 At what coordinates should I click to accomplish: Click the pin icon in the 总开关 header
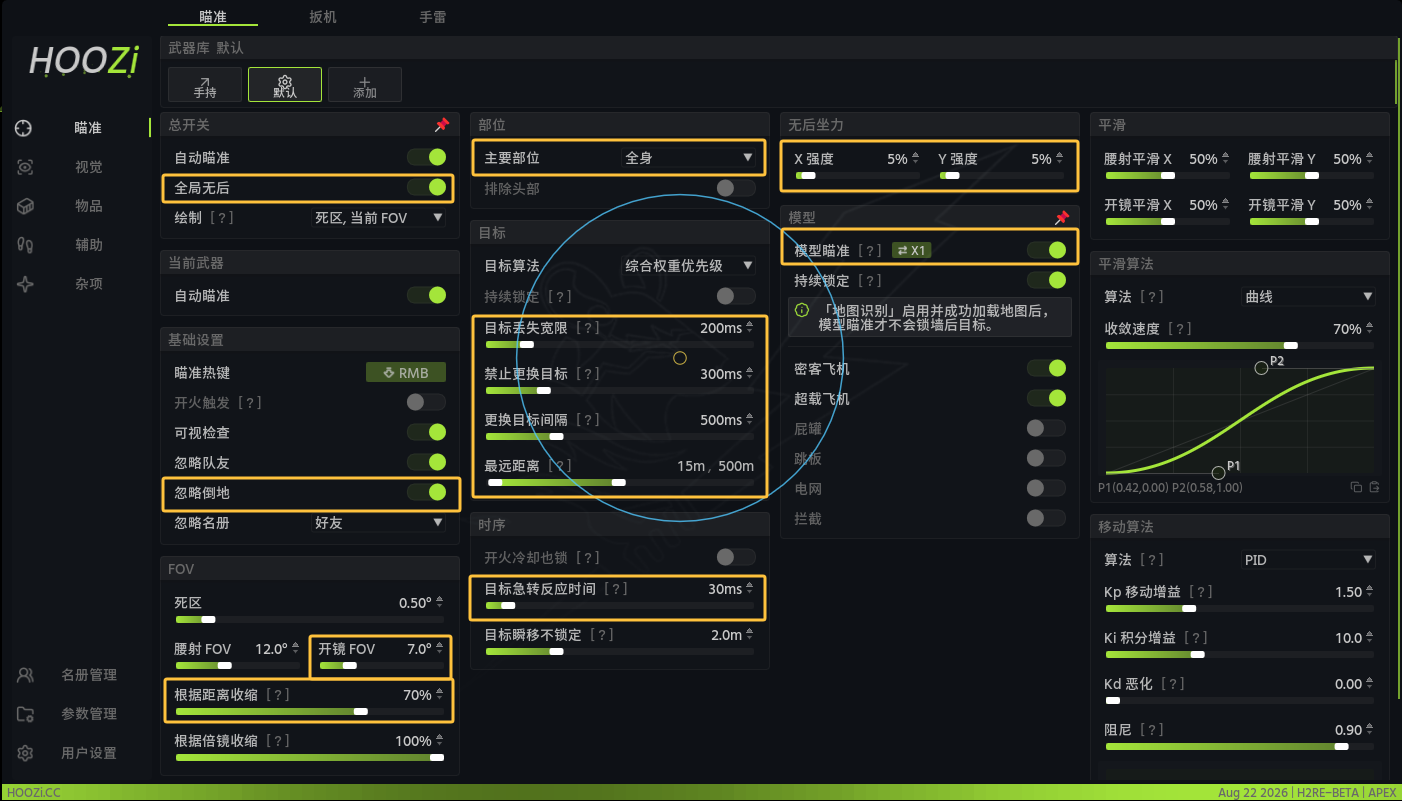click(x=442, y=125)
